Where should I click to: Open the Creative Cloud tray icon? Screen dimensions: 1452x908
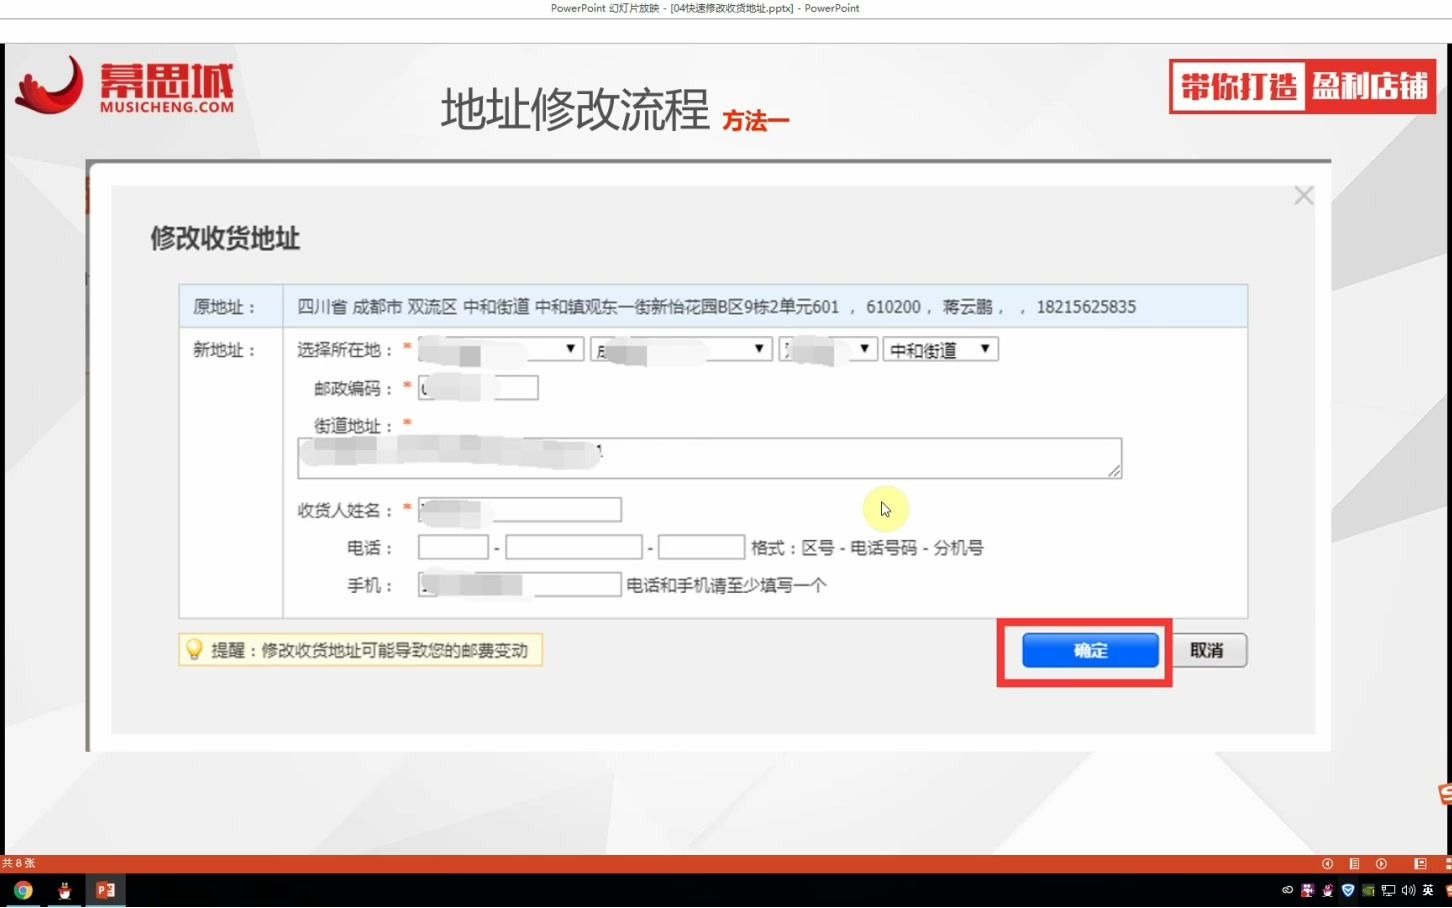point(1287,890)
